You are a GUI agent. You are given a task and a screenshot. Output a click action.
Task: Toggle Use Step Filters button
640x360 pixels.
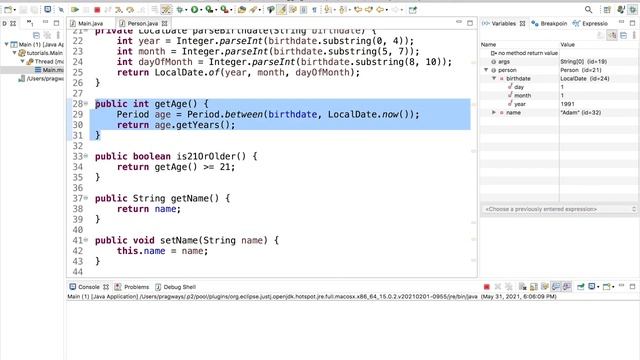tap(166, 9)
